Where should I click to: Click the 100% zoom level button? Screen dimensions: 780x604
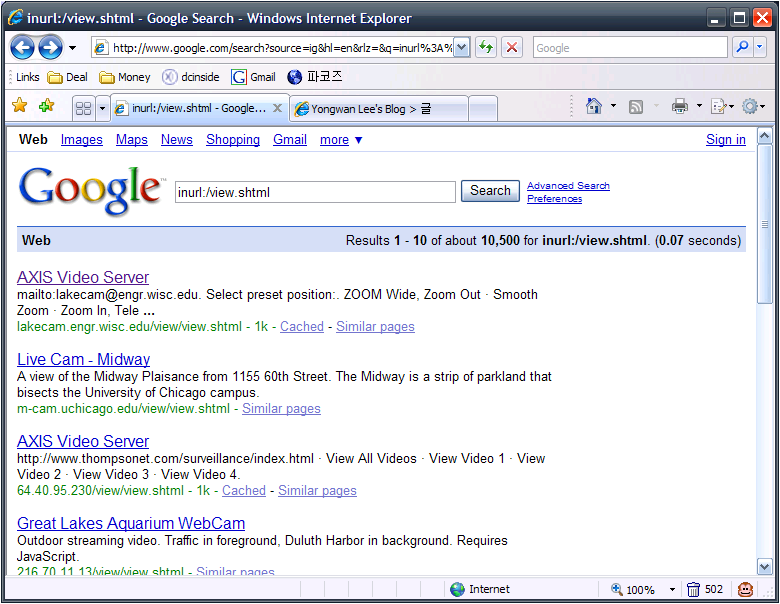point(633,590)
